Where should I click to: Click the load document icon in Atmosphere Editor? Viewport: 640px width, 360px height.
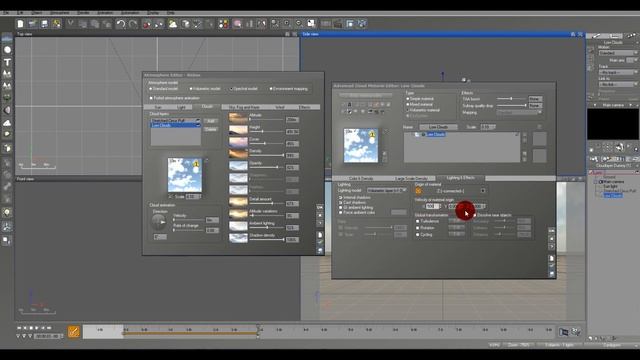click(x=320, y=235)
